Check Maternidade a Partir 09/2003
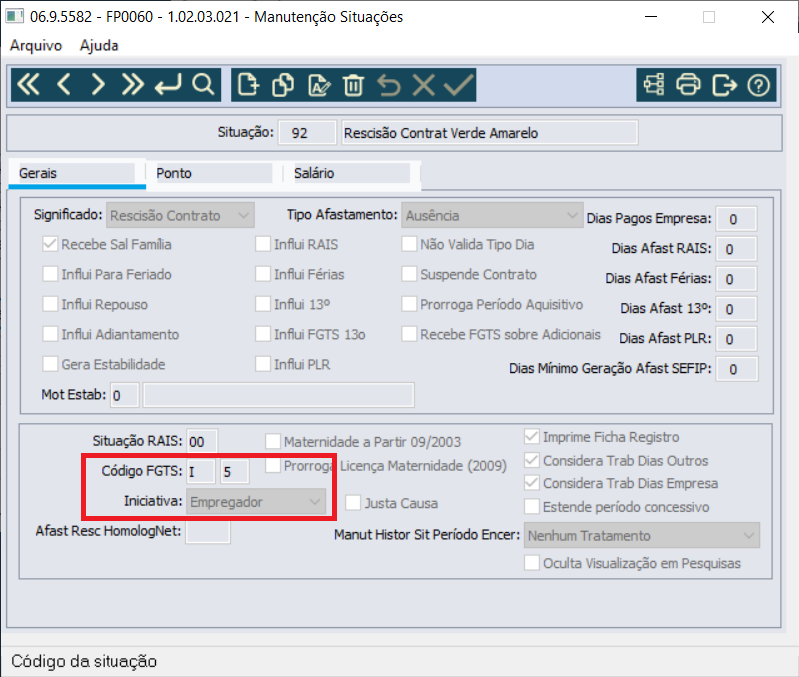The height and width of the screenshot is (677, 799). coord(273,441)
